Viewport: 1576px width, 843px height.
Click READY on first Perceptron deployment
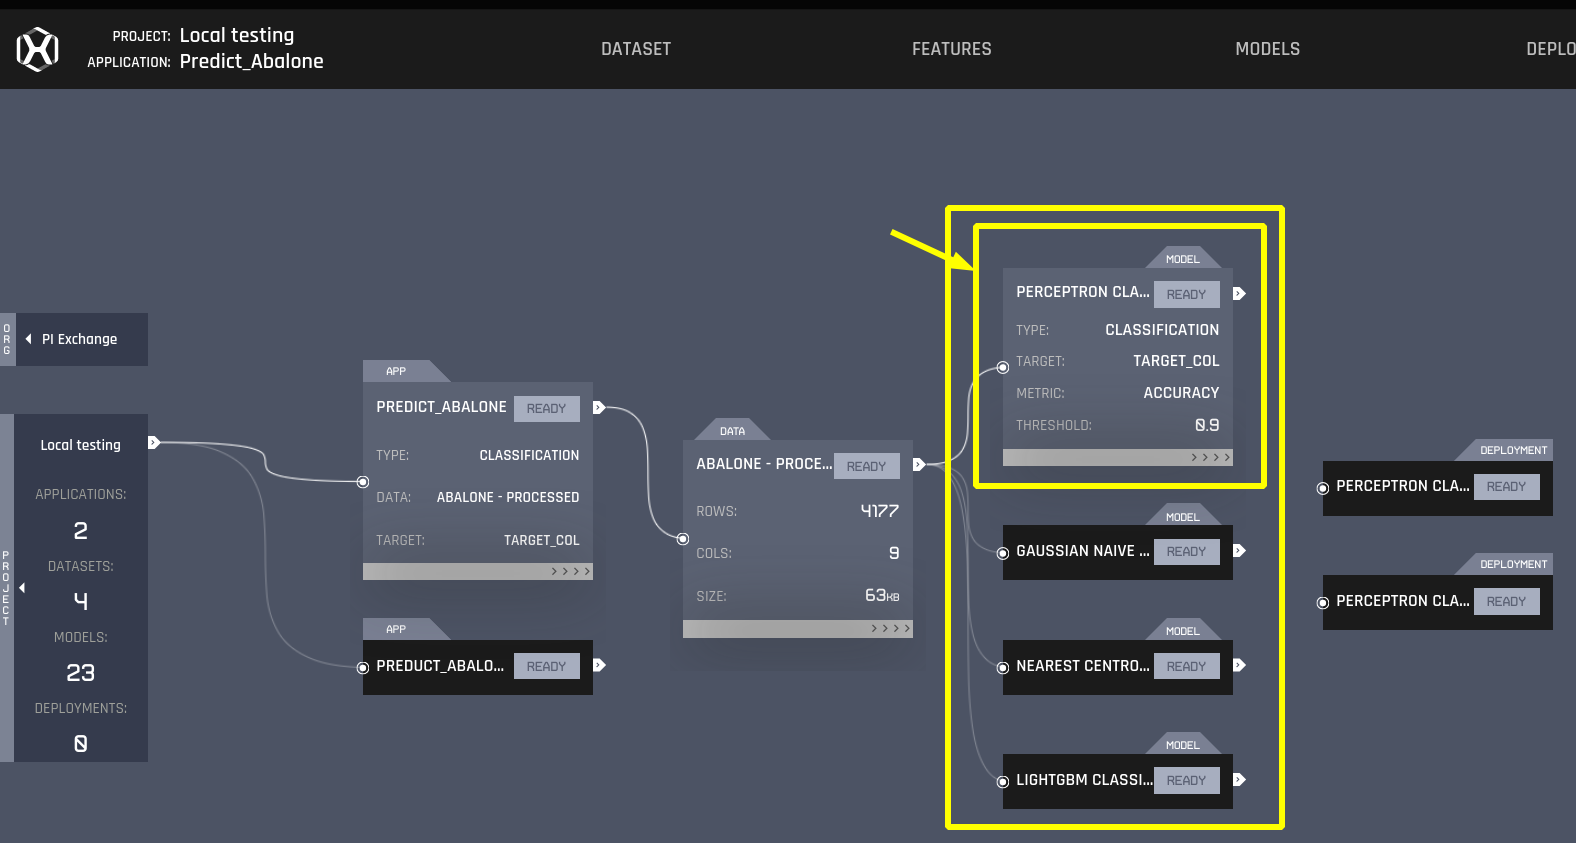click(x=1506, y=486)
